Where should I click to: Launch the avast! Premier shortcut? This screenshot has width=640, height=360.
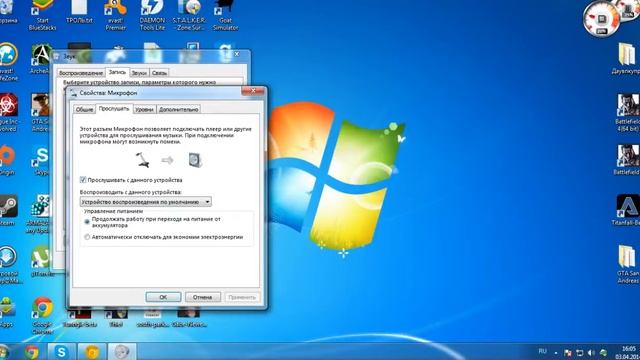(x=116, y=16)
